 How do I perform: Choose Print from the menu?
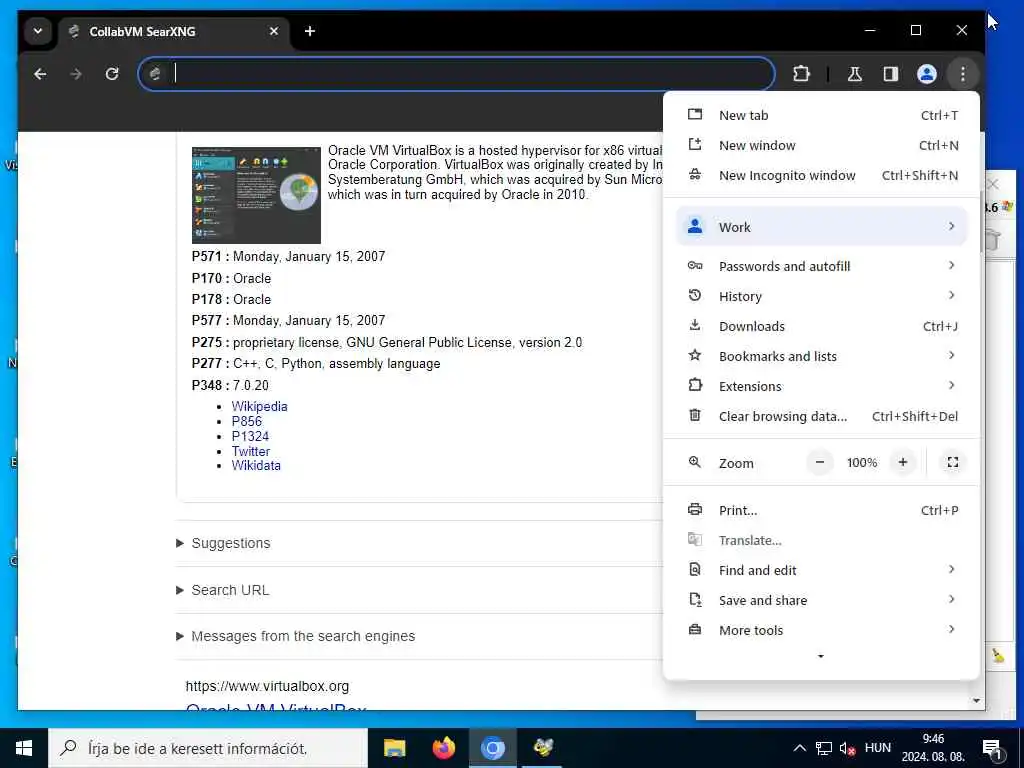[x=822, y=511]
